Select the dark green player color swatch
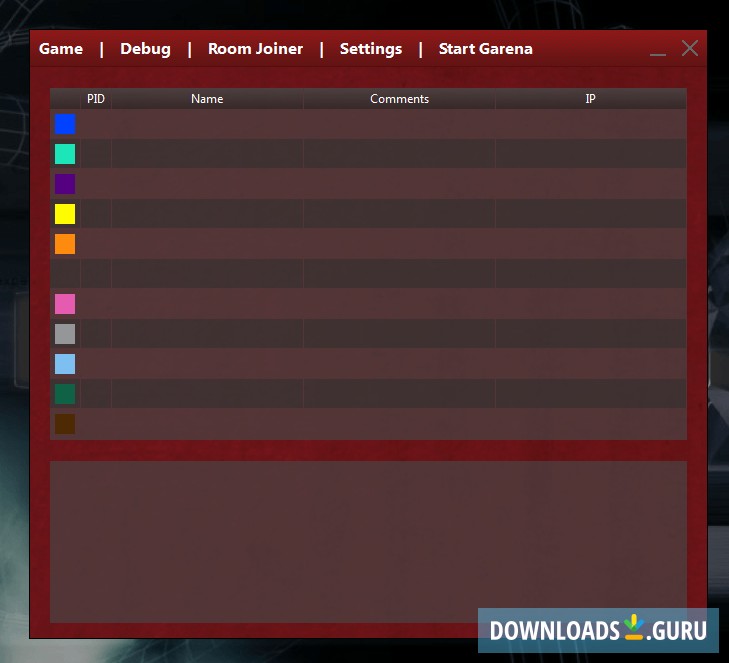The image size is (729, 663). coord(65,394)
